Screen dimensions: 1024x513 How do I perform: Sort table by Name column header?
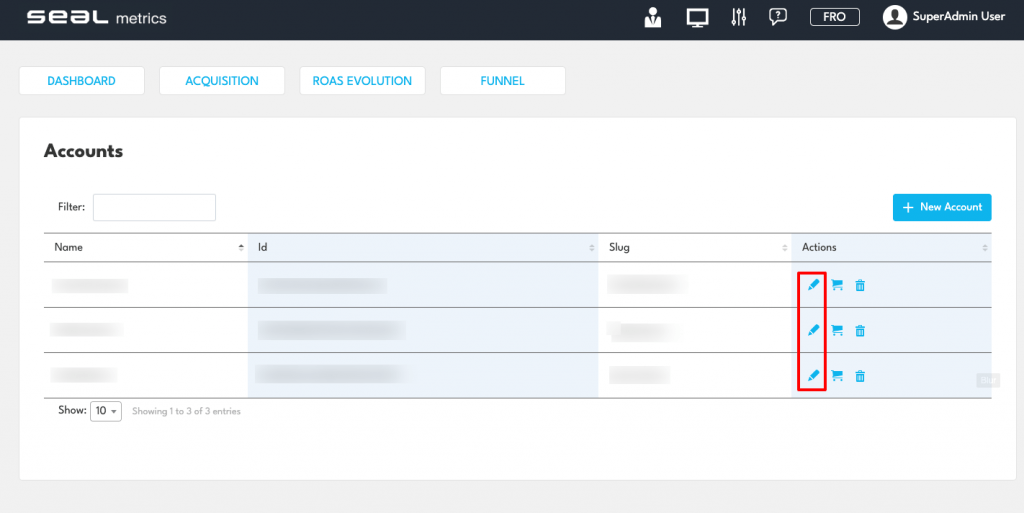[x=145, y=247]
